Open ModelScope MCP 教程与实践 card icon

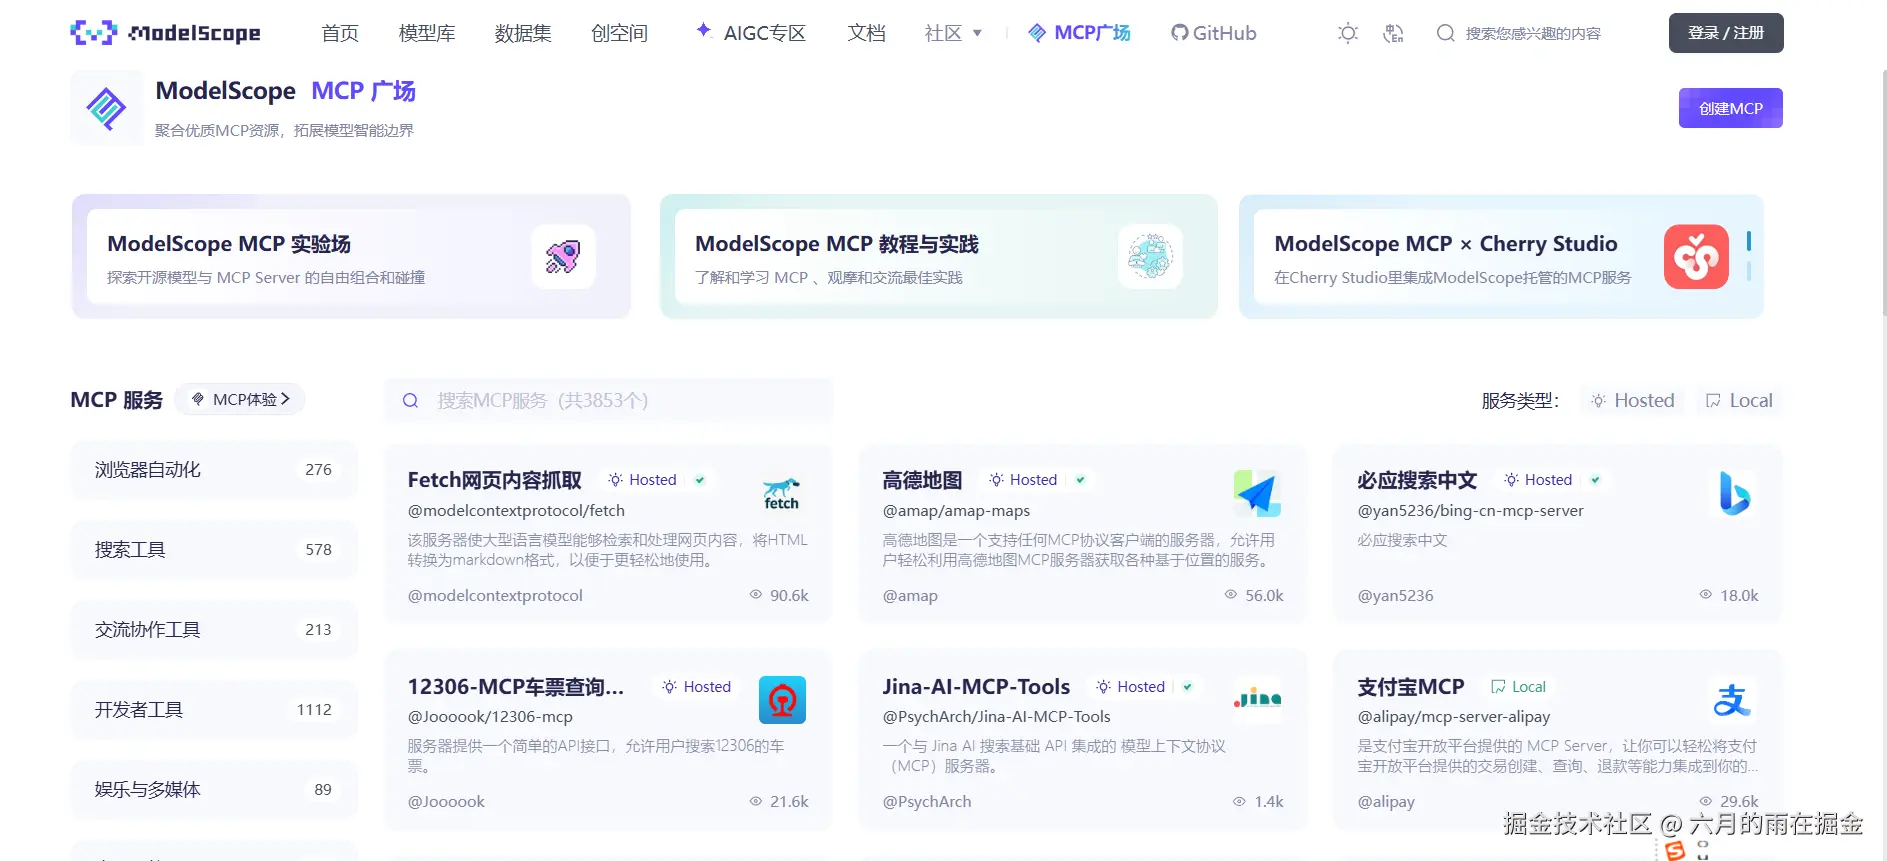point(1150,257)
